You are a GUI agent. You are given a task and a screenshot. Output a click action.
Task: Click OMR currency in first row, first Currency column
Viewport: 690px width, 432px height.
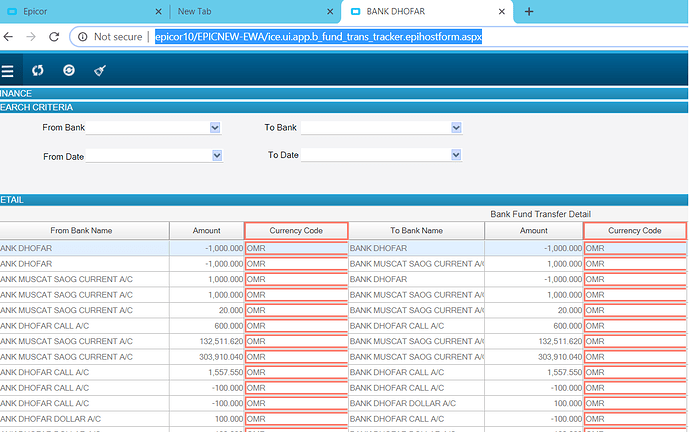[x=296, y=248]
